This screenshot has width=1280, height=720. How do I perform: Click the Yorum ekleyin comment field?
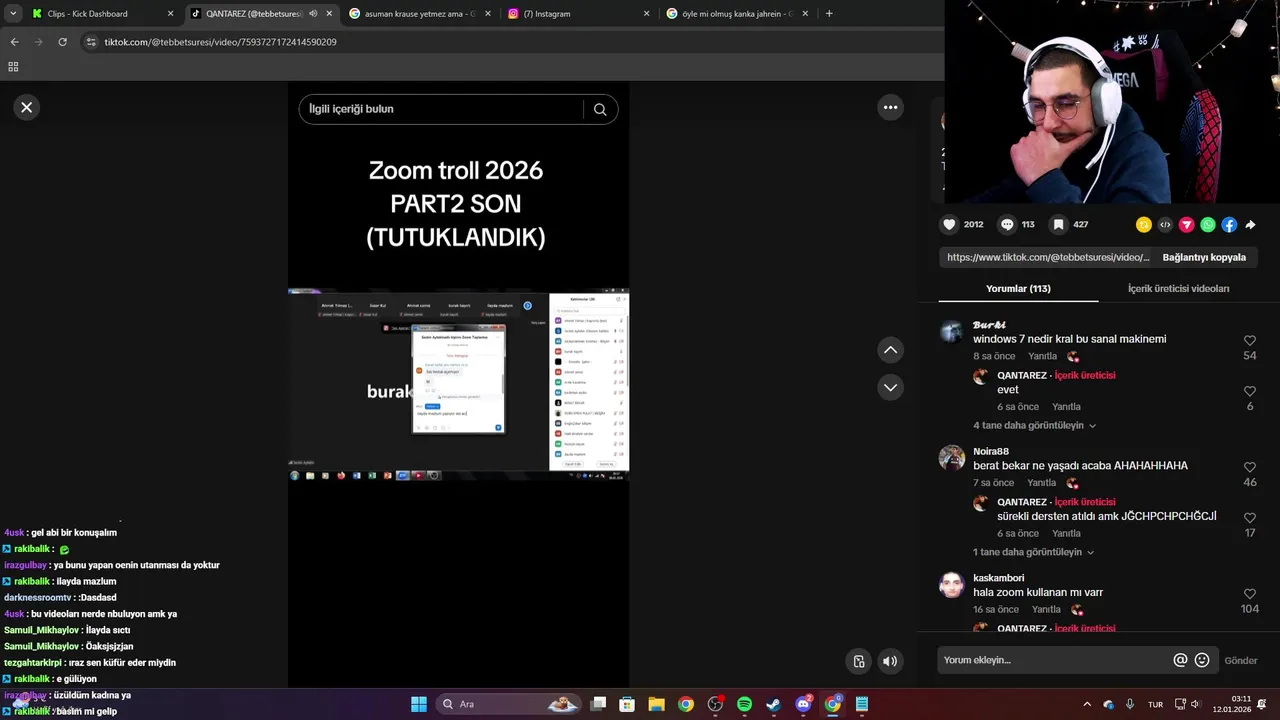click(1055, 660)
